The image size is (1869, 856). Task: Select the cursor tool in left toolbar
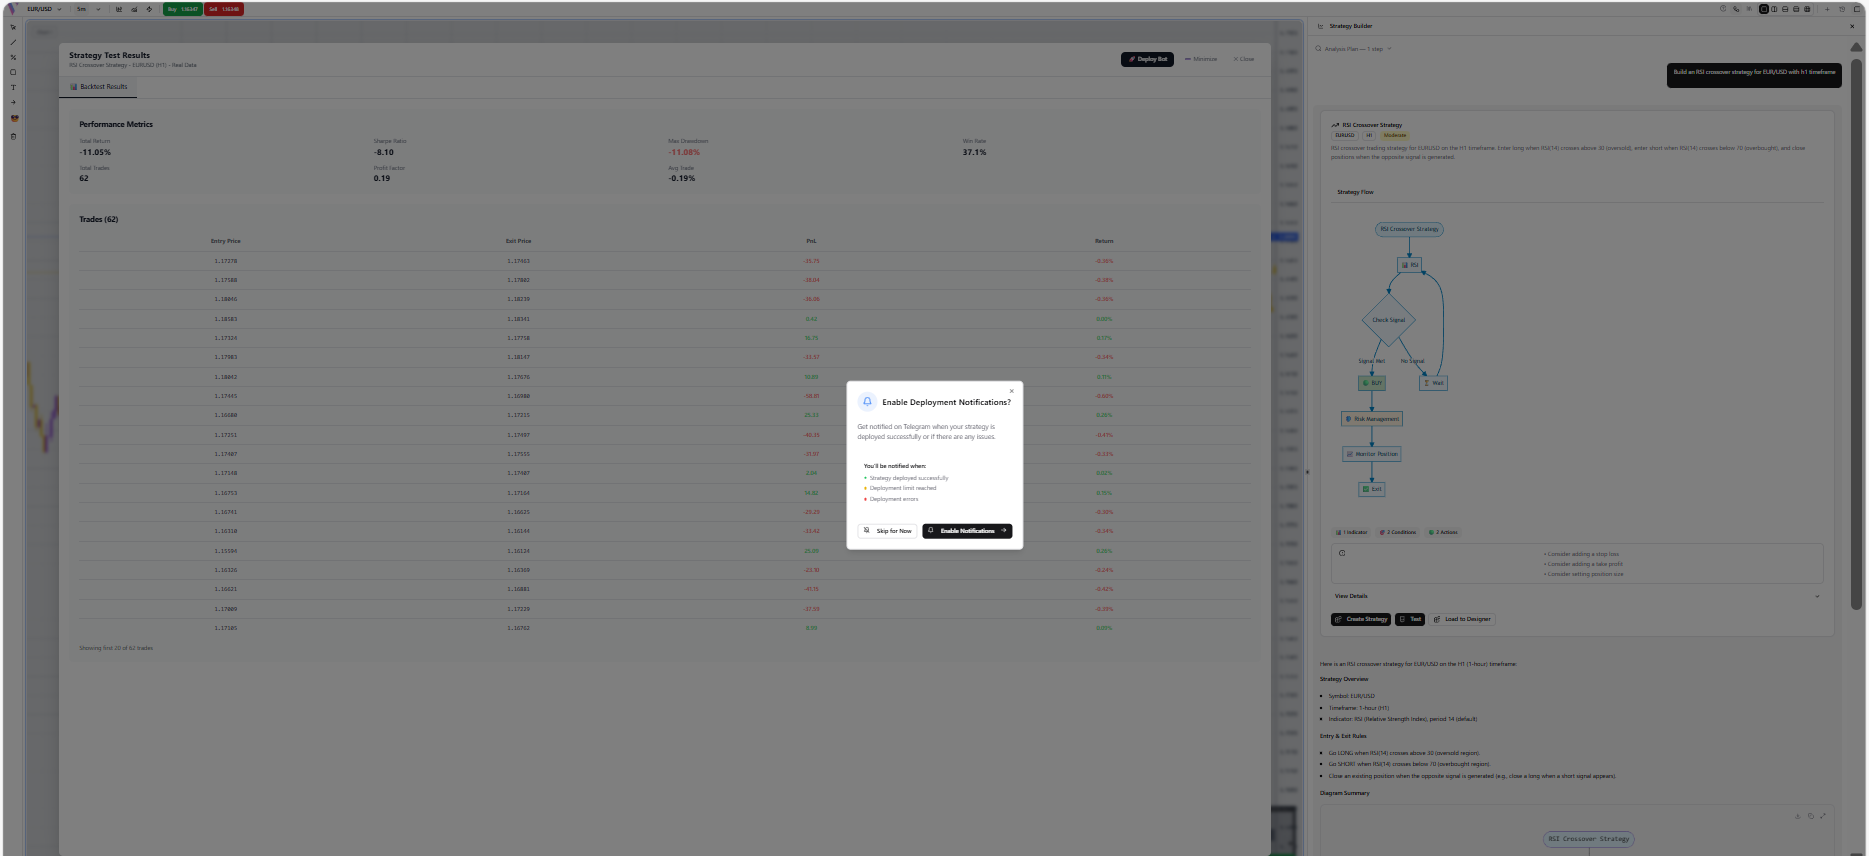(13, 27)
